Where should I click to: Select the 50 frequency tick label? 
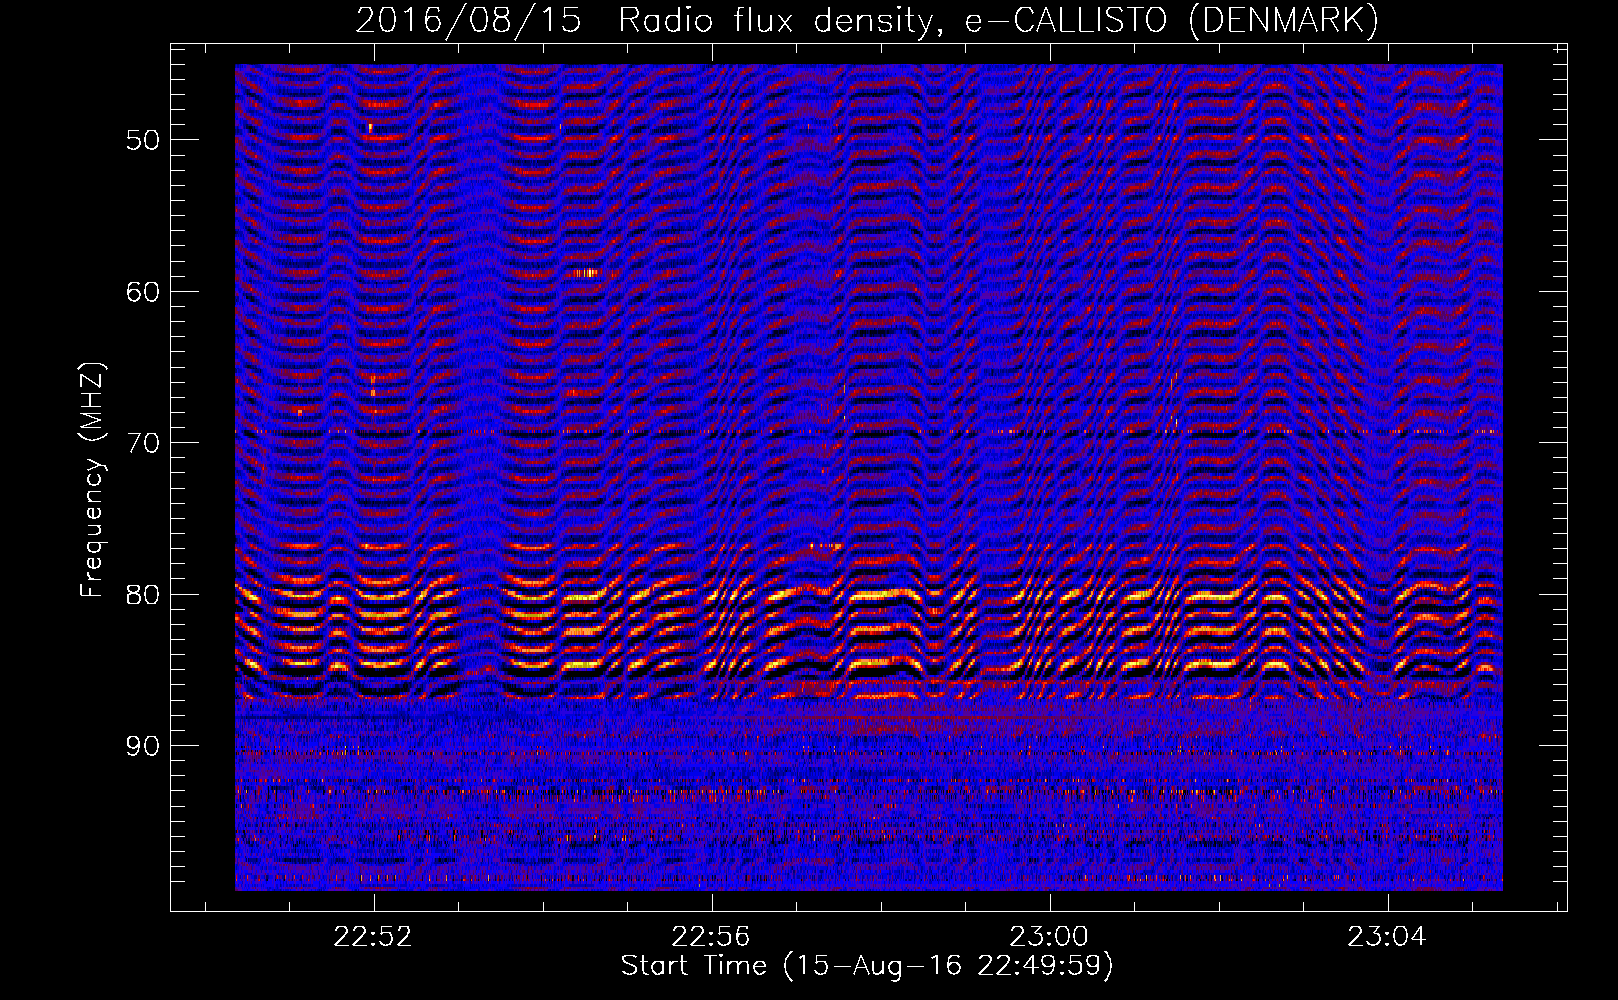point(143,140)
